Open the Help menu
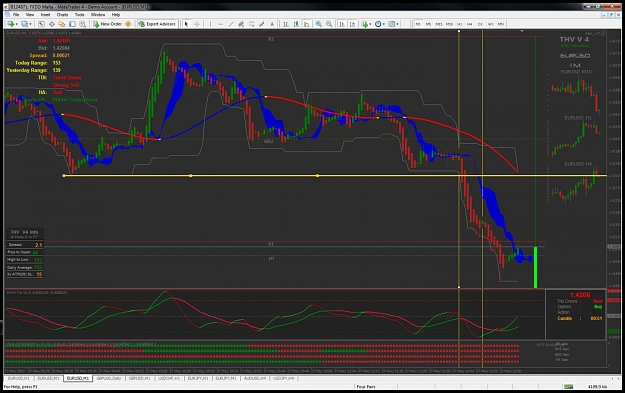 tap(116, 14)
